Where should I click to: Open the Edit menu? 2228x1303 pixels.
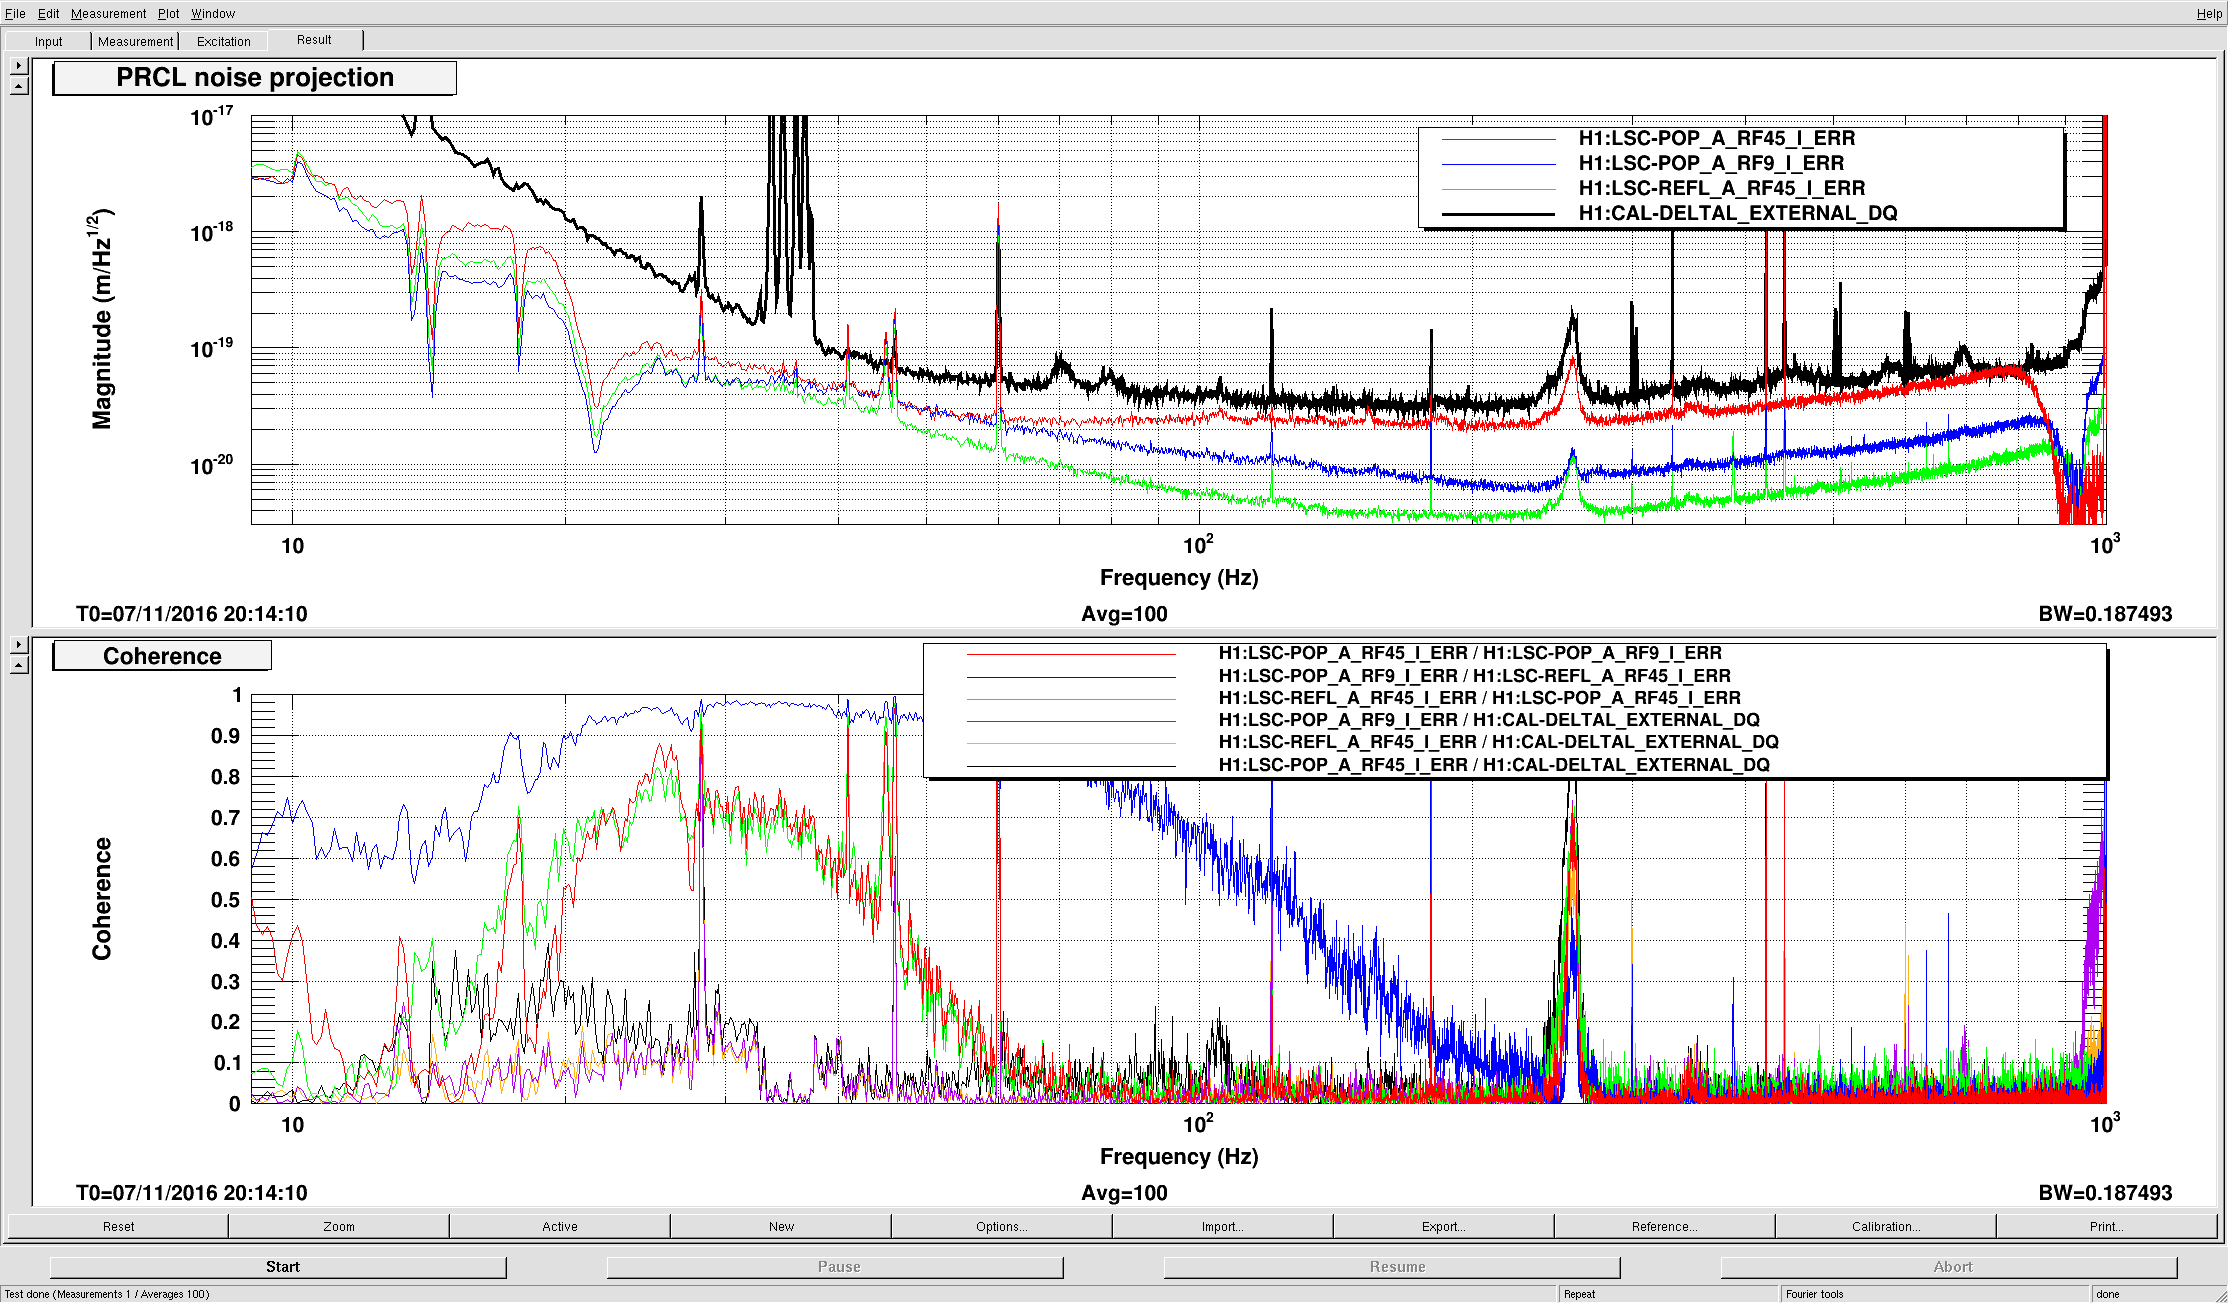(x=48, y=13)
